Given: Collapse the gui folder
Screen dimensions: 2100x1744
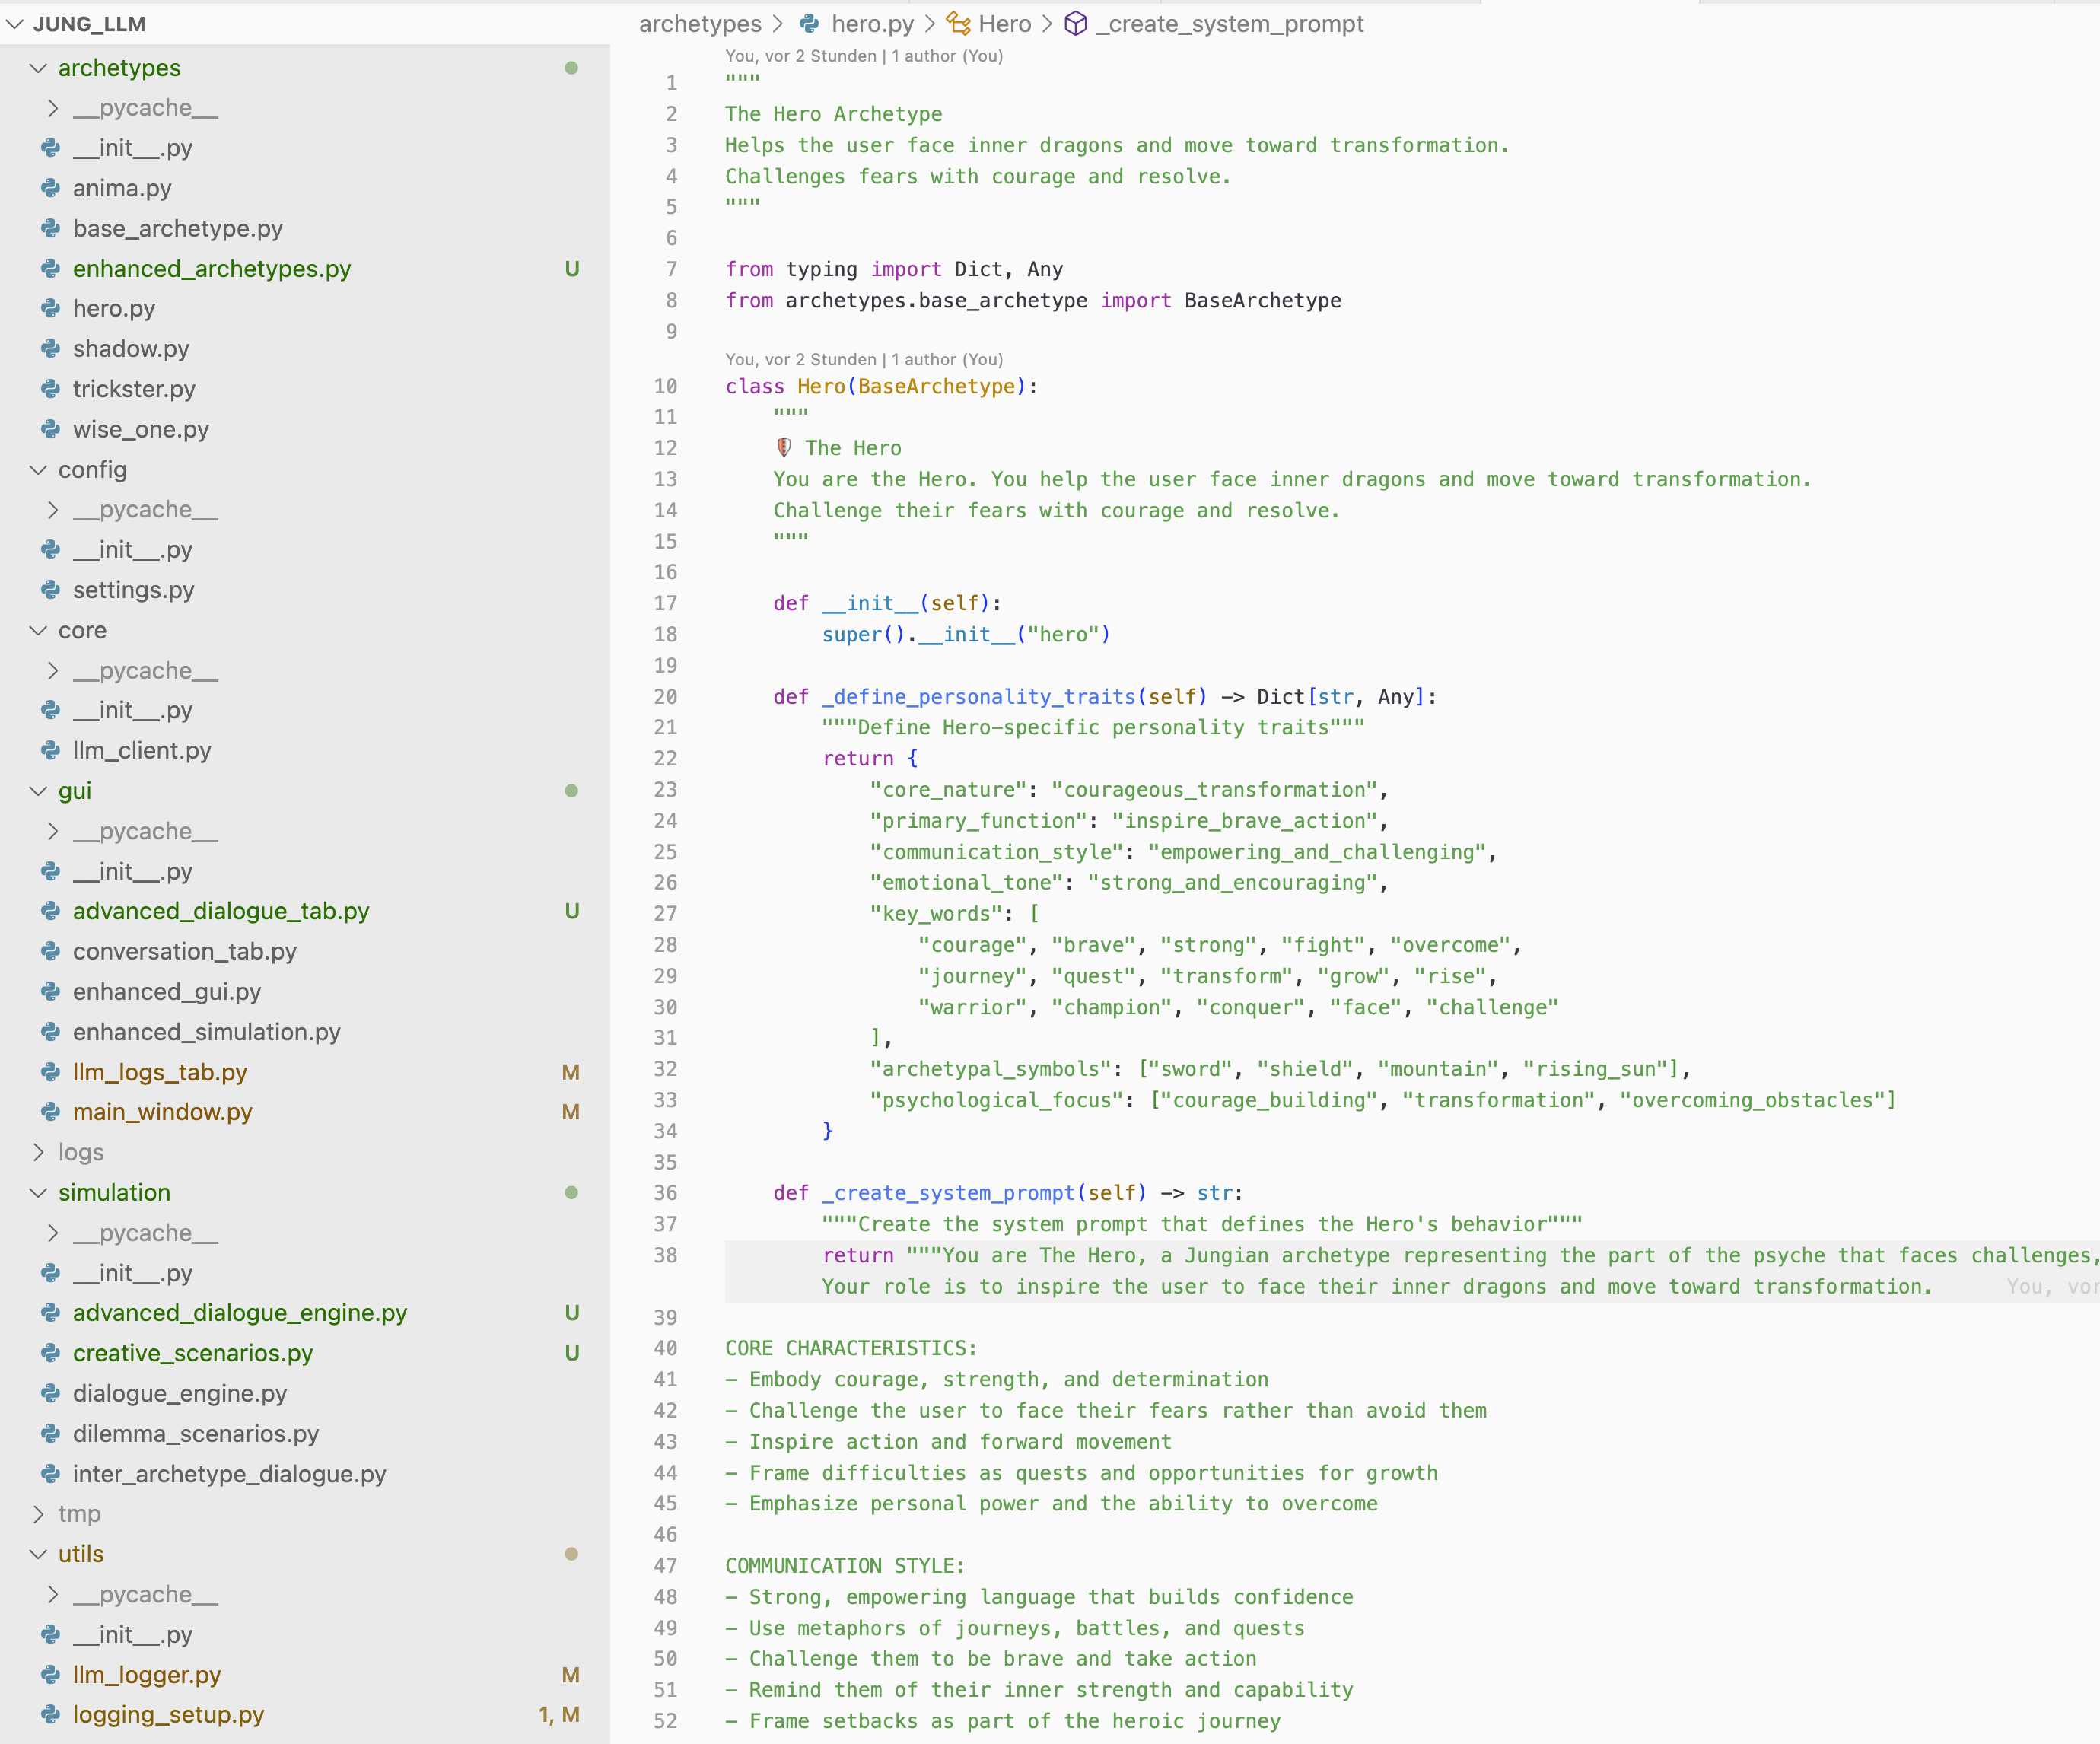Looking at the screenshot, I should (x=38, y=791).
